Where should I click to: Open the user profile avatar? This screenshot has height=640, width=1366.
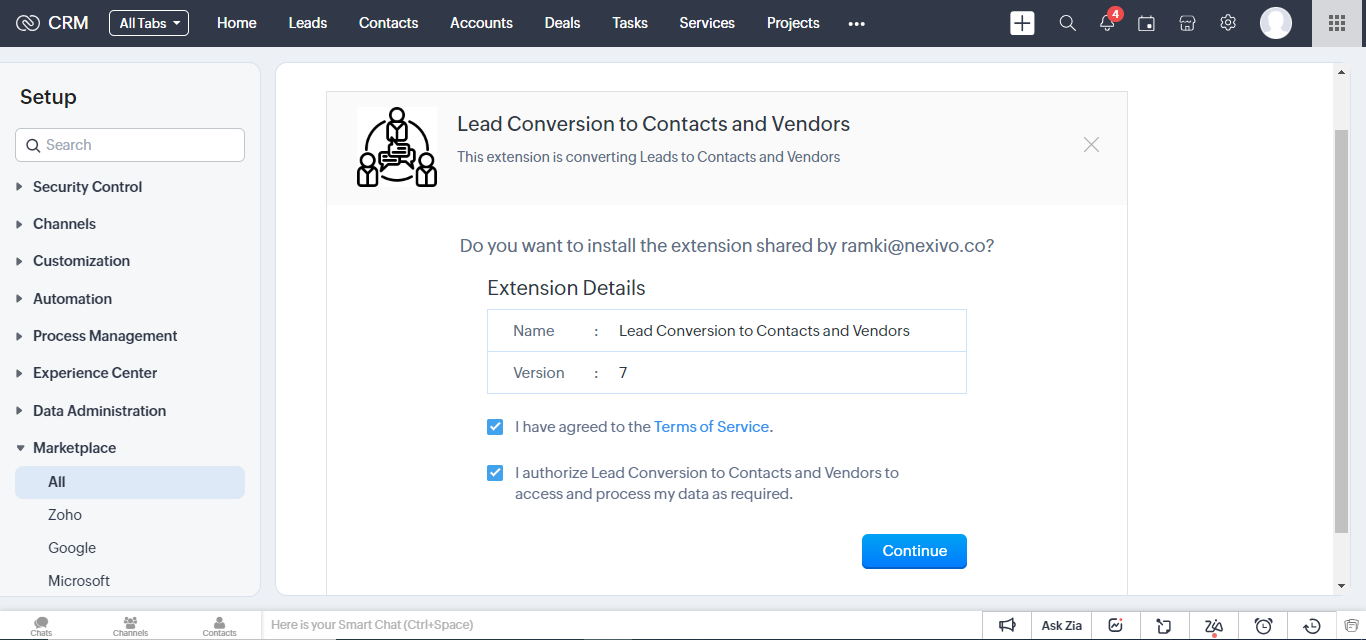pos(1276,23)
